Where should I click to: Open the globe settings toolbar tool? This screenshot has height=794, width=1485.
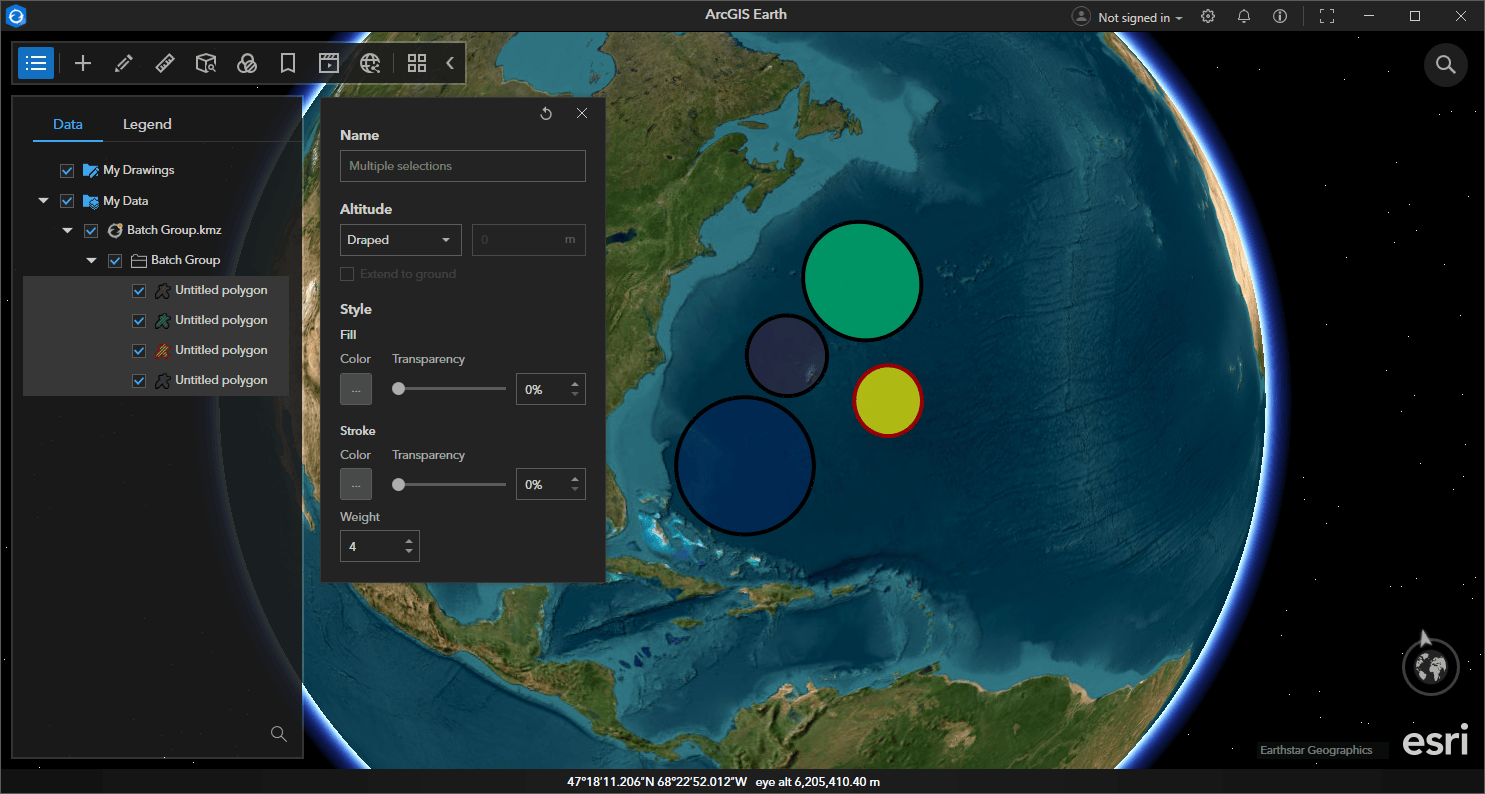point(370,63)
